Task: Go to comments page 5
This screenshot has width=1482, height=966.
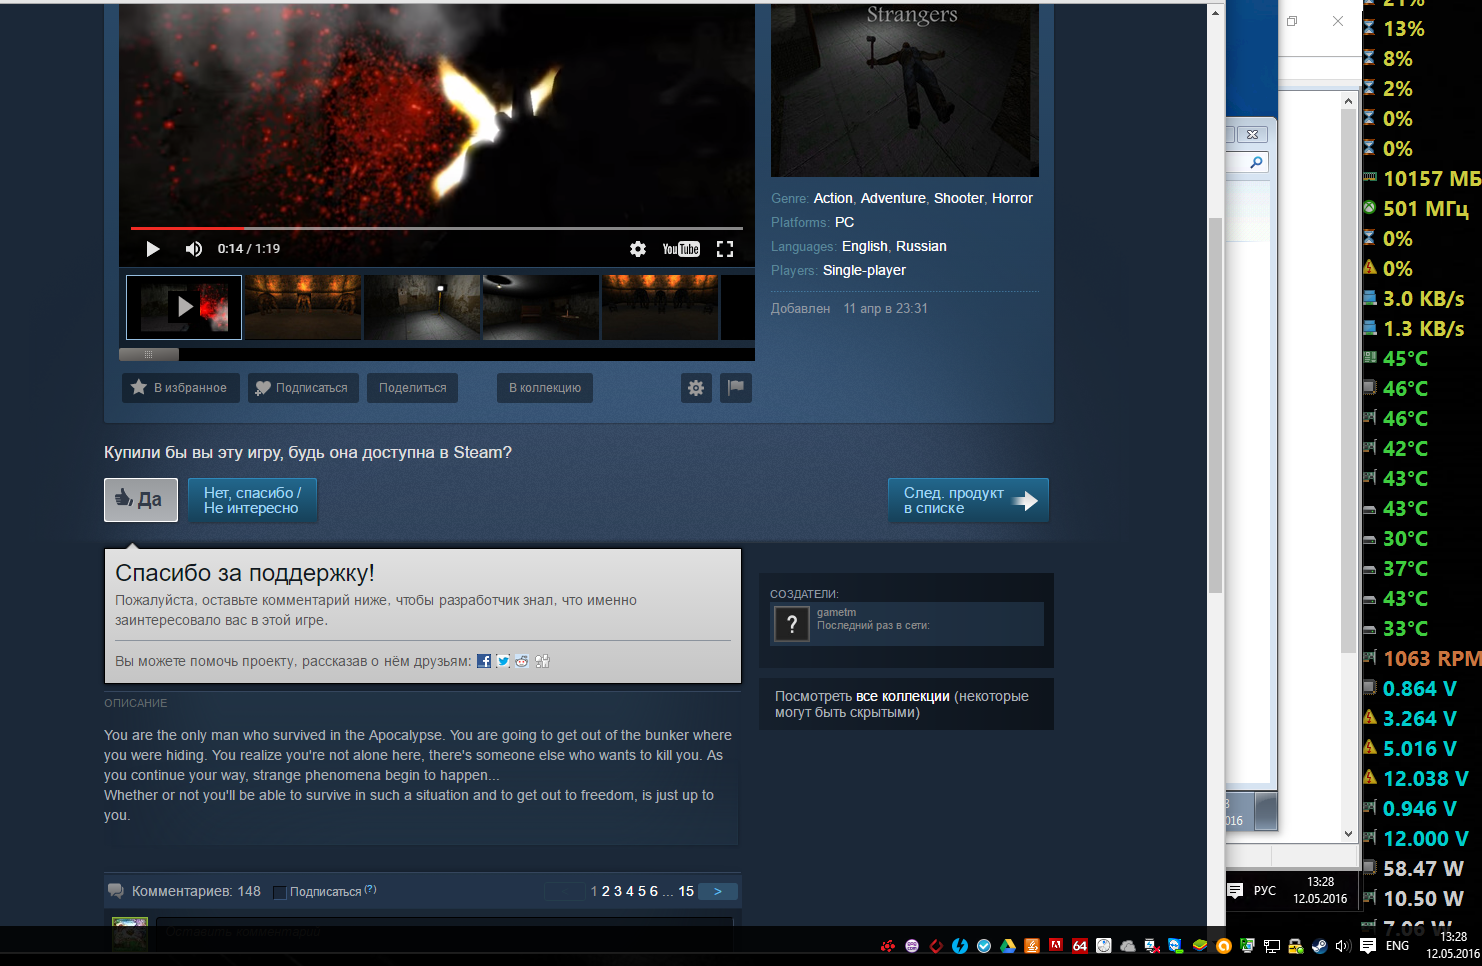Action: click(x=642, y=891)
